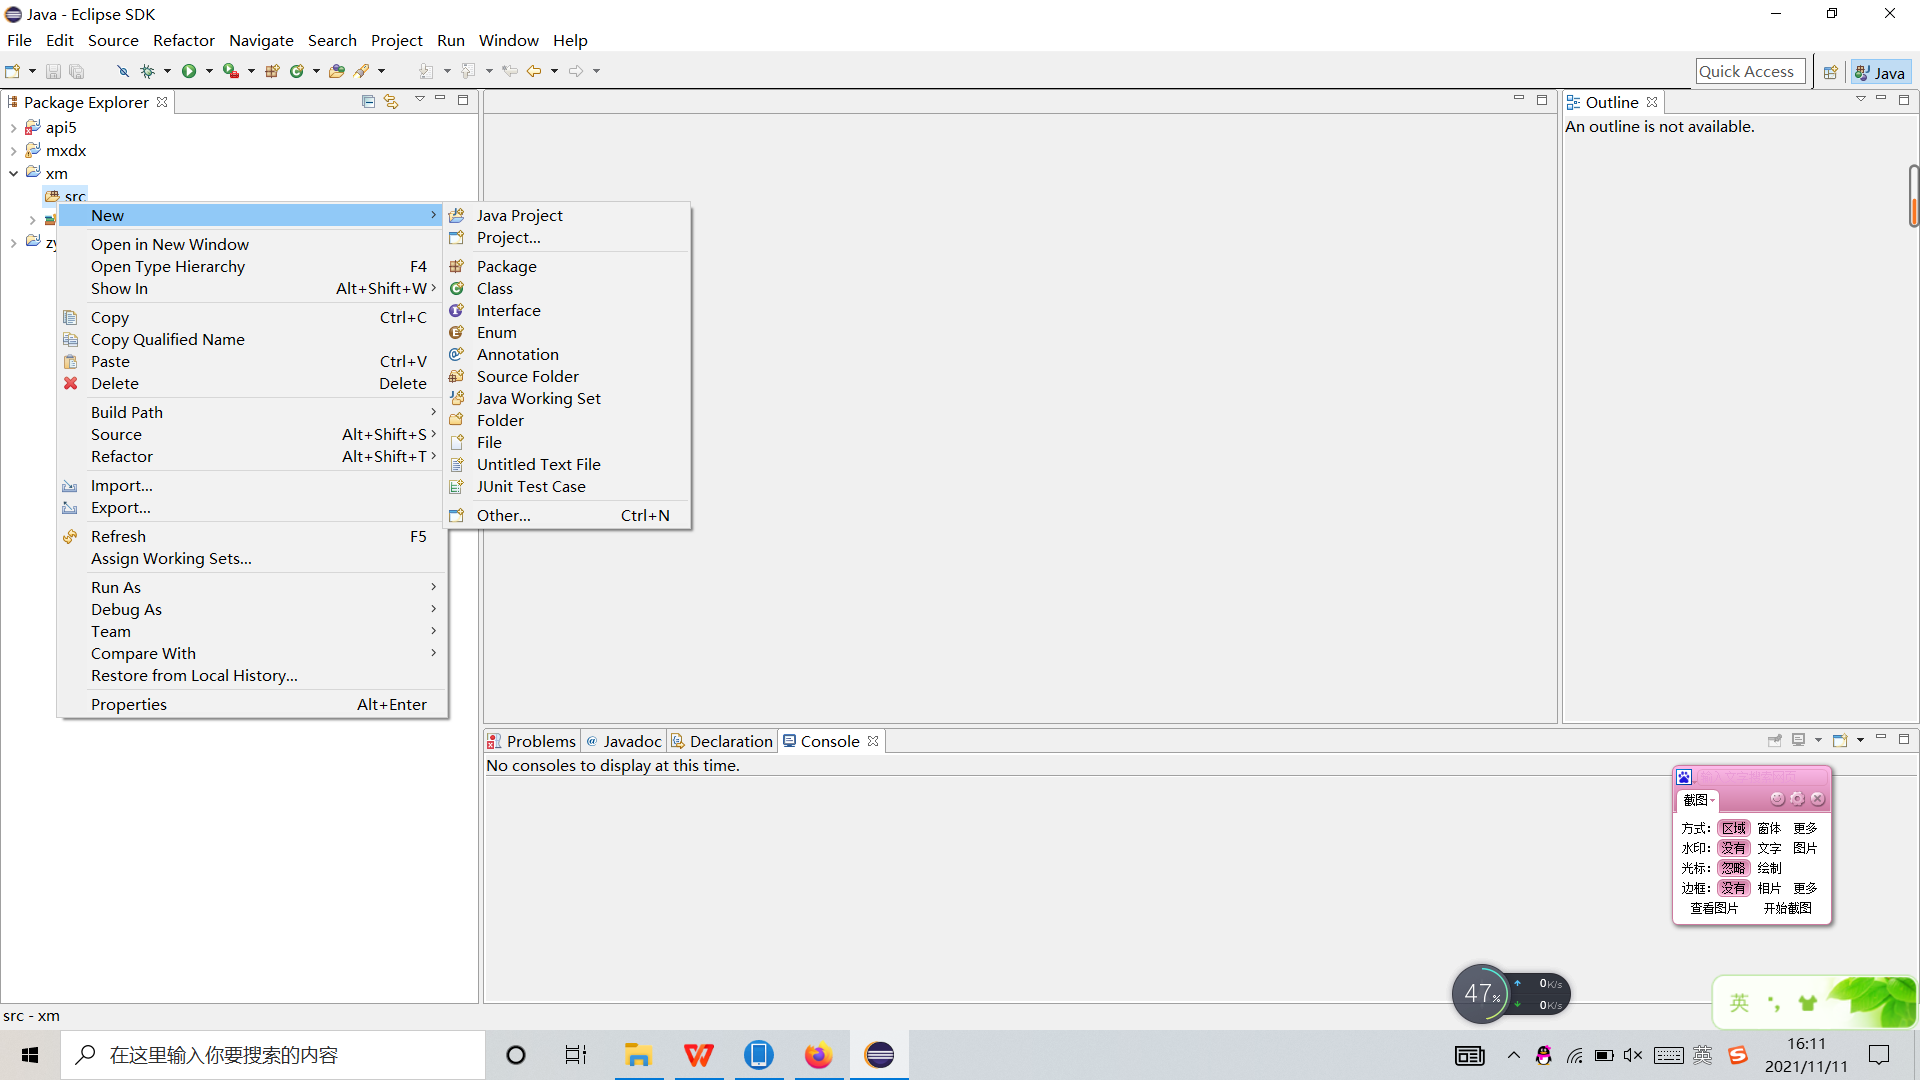The height and width of the screenshot is (1080, 1920).
Task: Click the New wizard toolbar icon
Action: point(13,71)
